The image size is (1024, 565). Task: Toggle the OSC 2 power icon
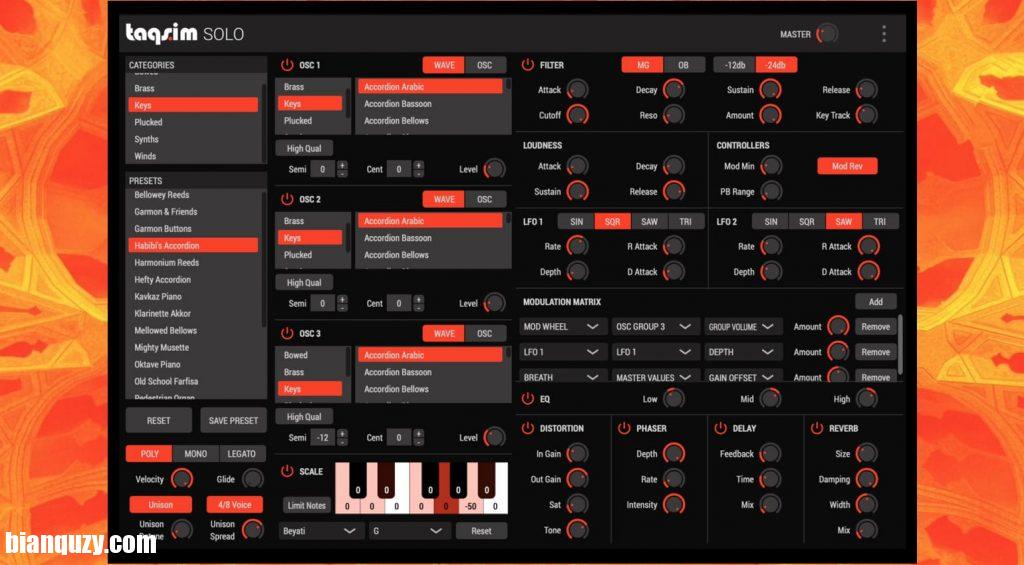[x=287, y=199]
